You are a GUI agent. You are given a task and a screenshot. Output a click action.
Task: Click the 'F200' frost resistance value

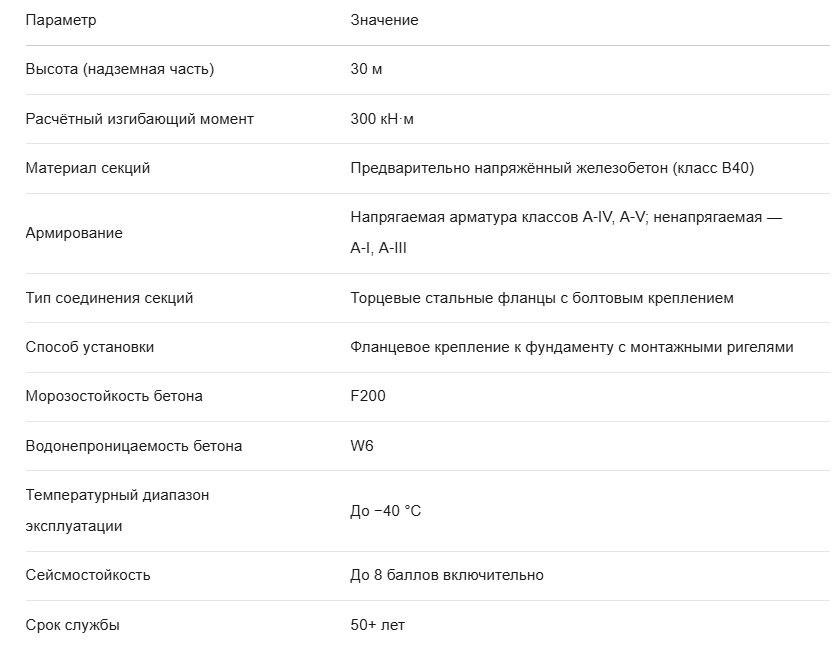point(368,396)
